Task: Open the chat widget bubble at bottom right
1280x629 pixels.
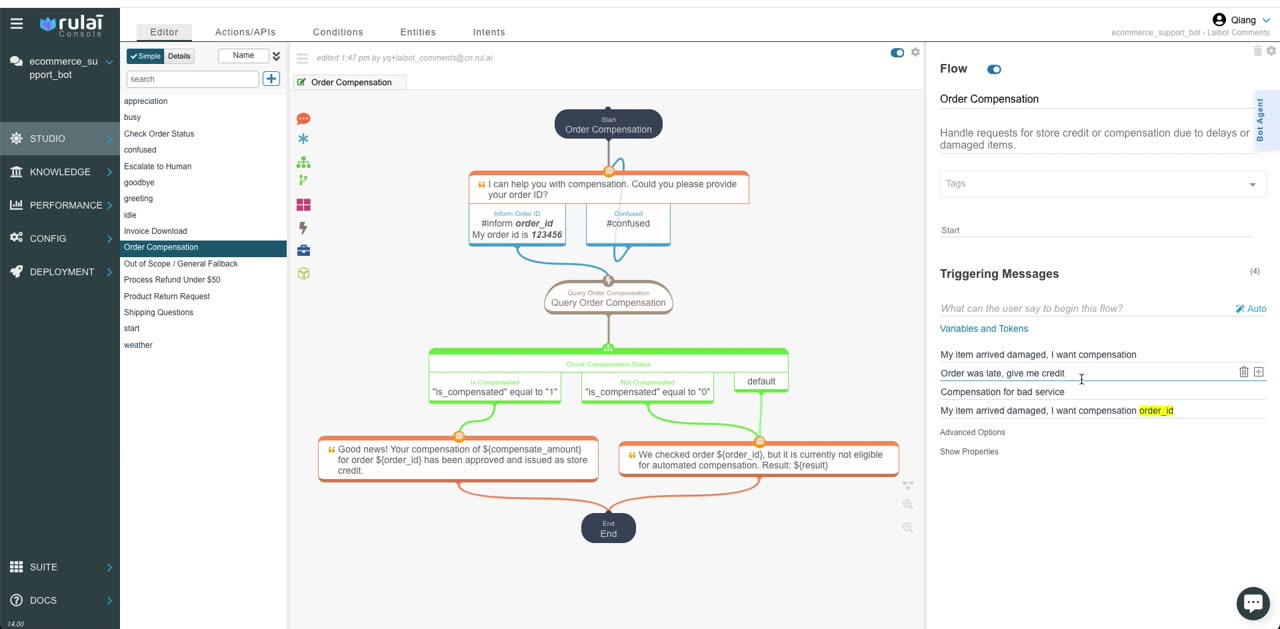Action: [1252, 602]
